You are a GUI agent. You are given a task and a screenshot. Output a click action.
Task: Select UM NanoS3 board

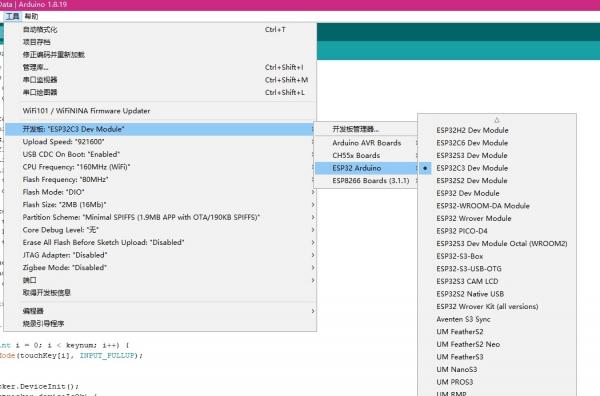(497, 370)
